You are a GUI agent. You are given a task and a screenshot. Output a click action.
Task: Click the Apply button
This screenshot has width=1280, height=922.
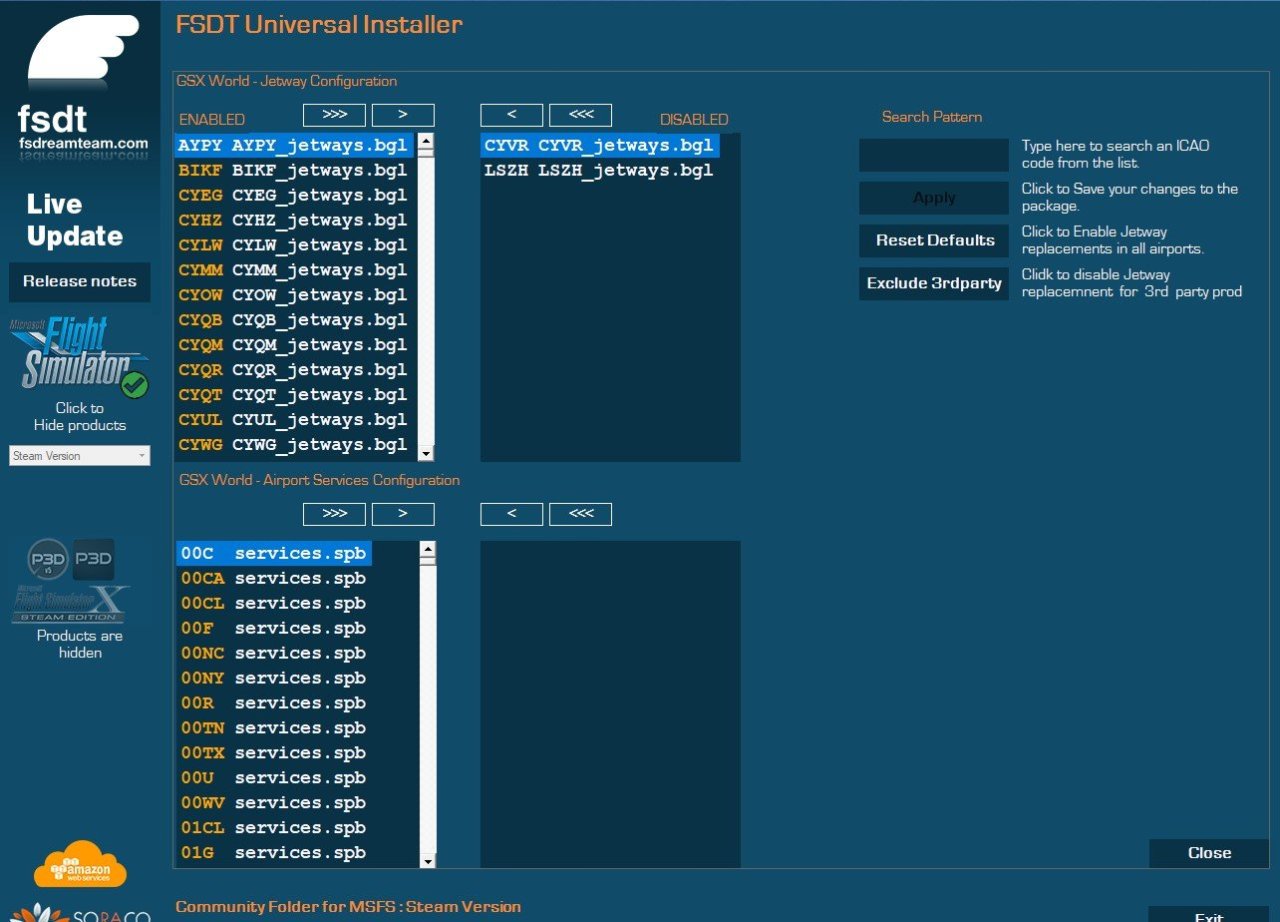coord(934,198)
